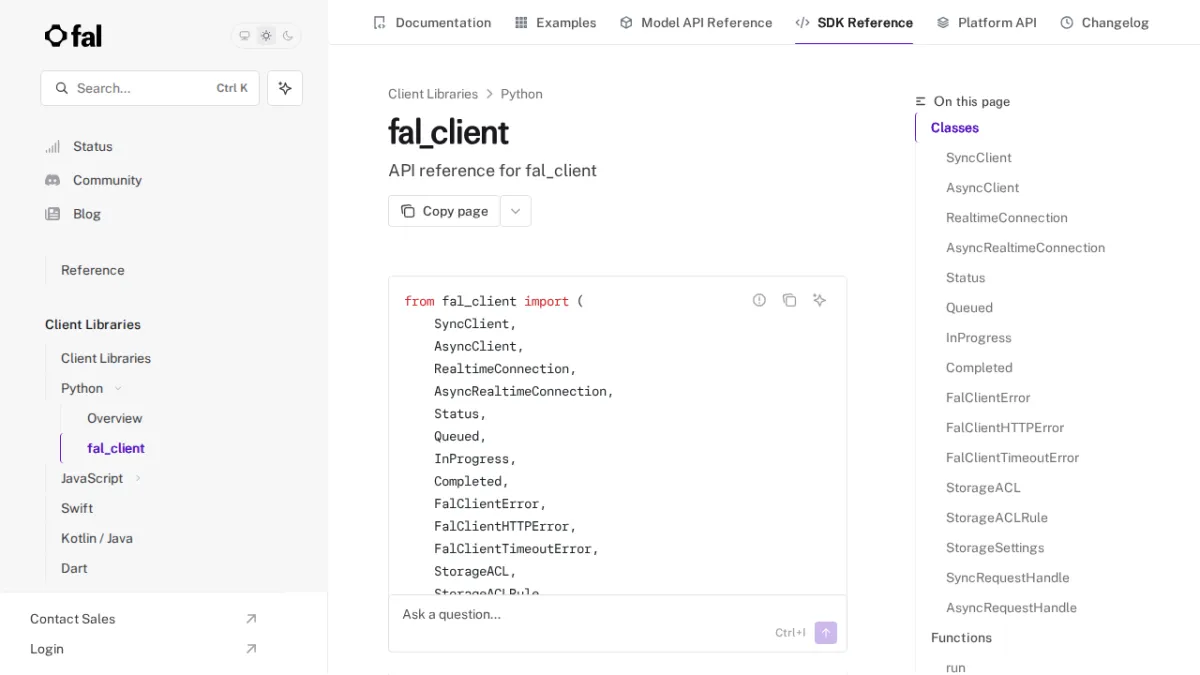Screen dimensions: 1200x675
Task: Switch to the Changelog tab
Action: pos(1105,22)
